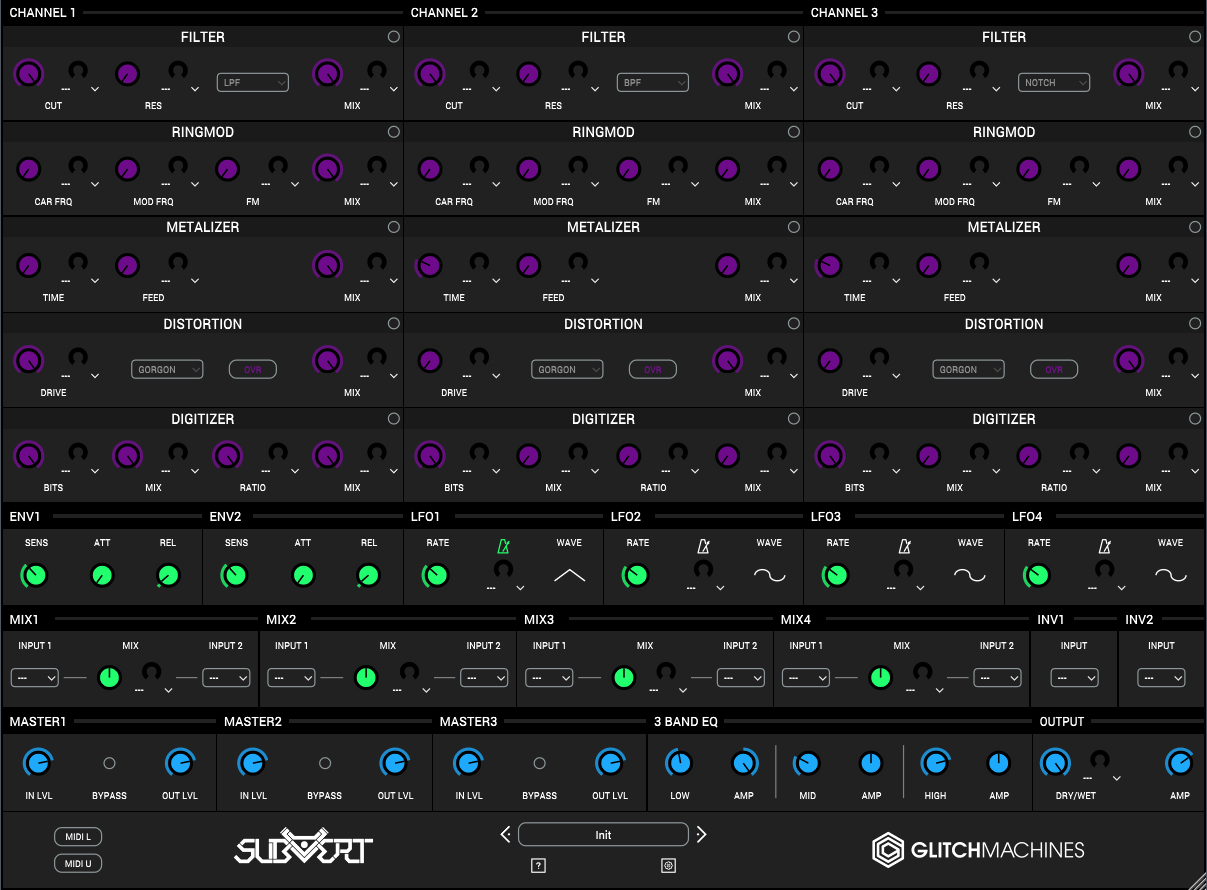Open the MIX1 Input 1 dropdown
The height and width of the screenshot is (890, 1207).
tap(34, 677)
